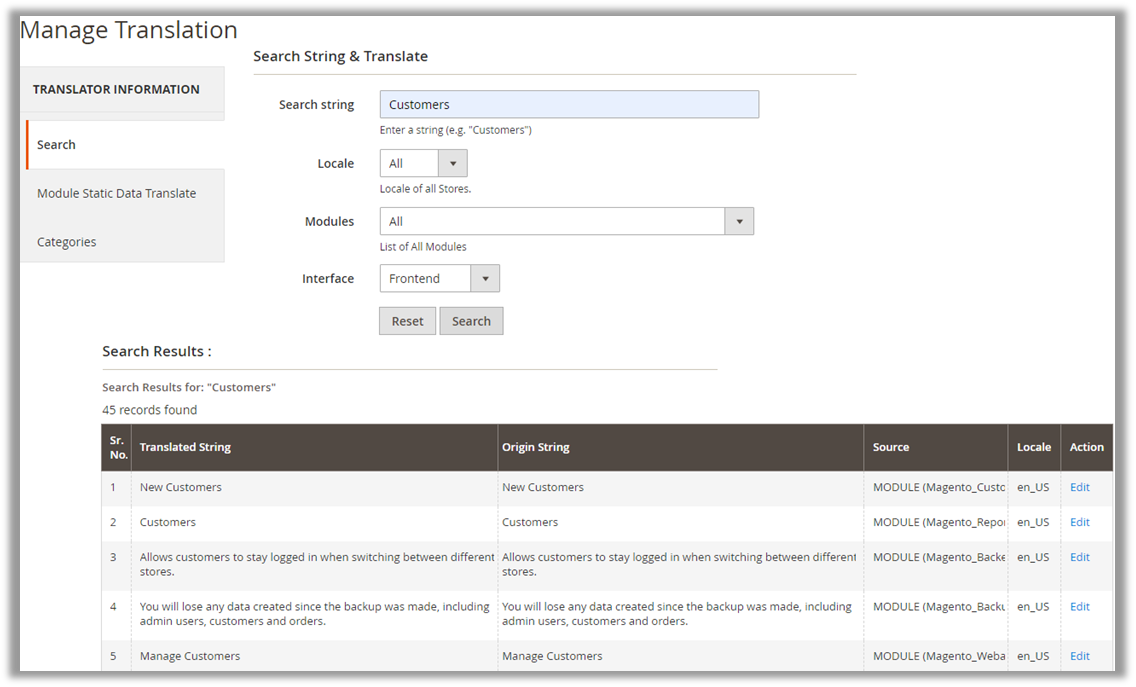Viewport: 1136px width, 687px height.
Task: Edit the Manage Customers translation
Action: [1079, 657]
